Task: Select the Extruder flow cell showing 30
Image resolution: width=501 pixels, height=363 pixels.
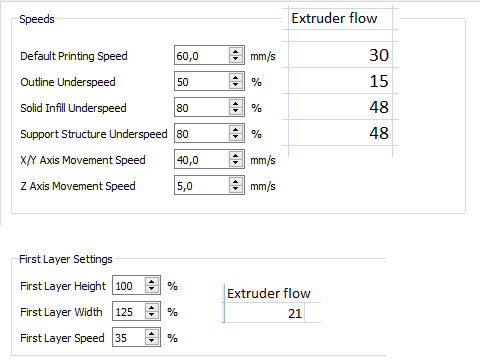Action: (340, 55)
